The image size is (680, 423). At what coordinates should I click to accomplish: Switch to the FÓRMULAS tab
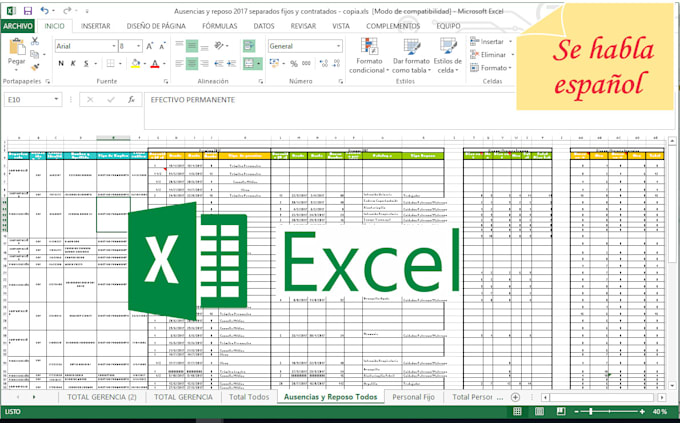click(x=219, y=26)
